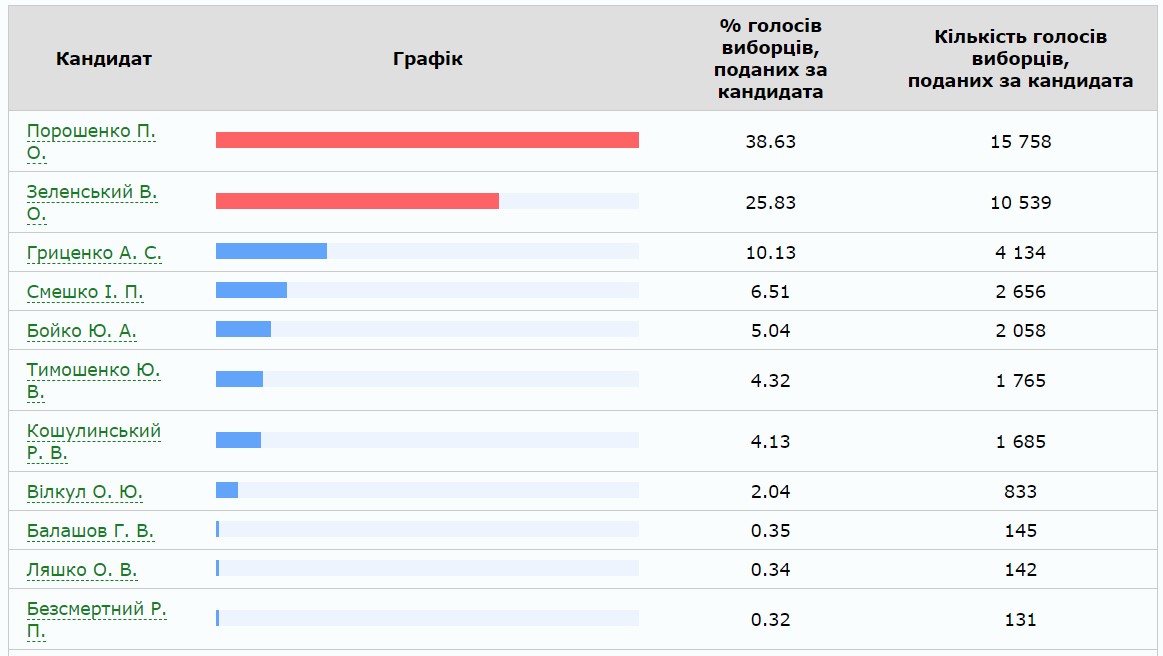Click Тимошенко Ю. В. candidate name
Image resolution: width=1163 pixels, height=656 pixels.
coord(93,370)
